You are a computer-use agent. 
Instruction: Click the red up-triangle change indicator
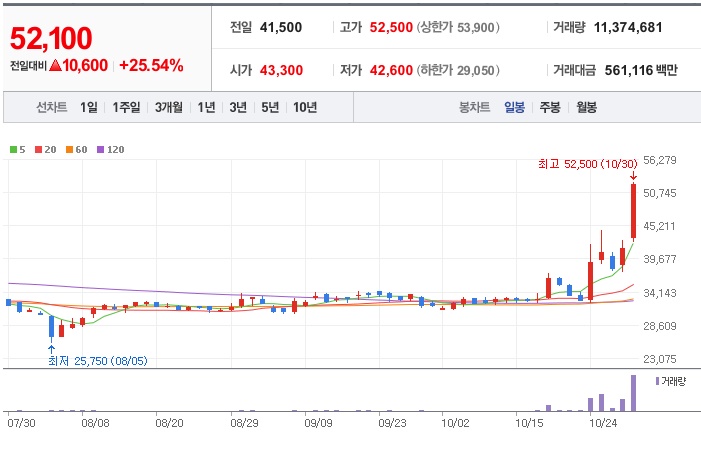(55, 66)
